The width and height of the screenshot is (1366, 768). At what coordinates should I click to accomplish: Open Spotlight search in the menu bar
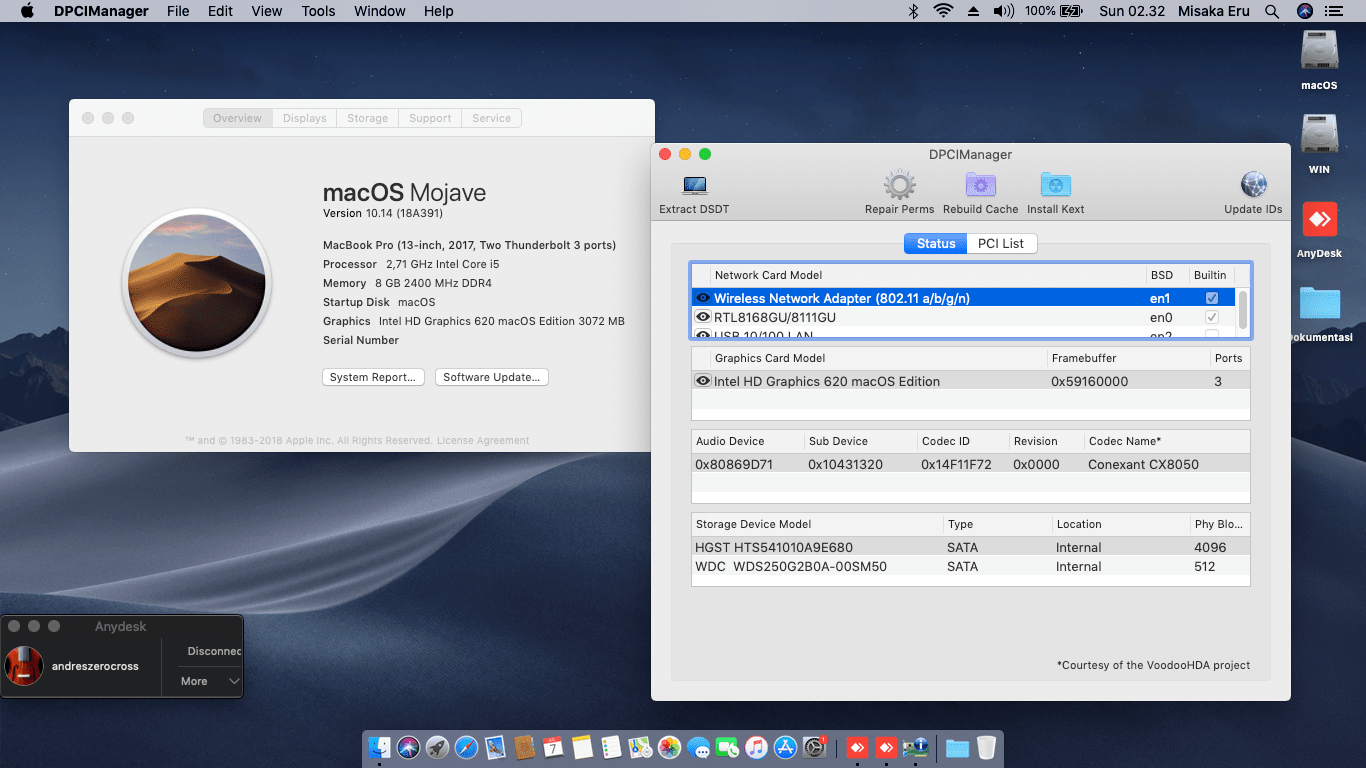(1272, 11)
